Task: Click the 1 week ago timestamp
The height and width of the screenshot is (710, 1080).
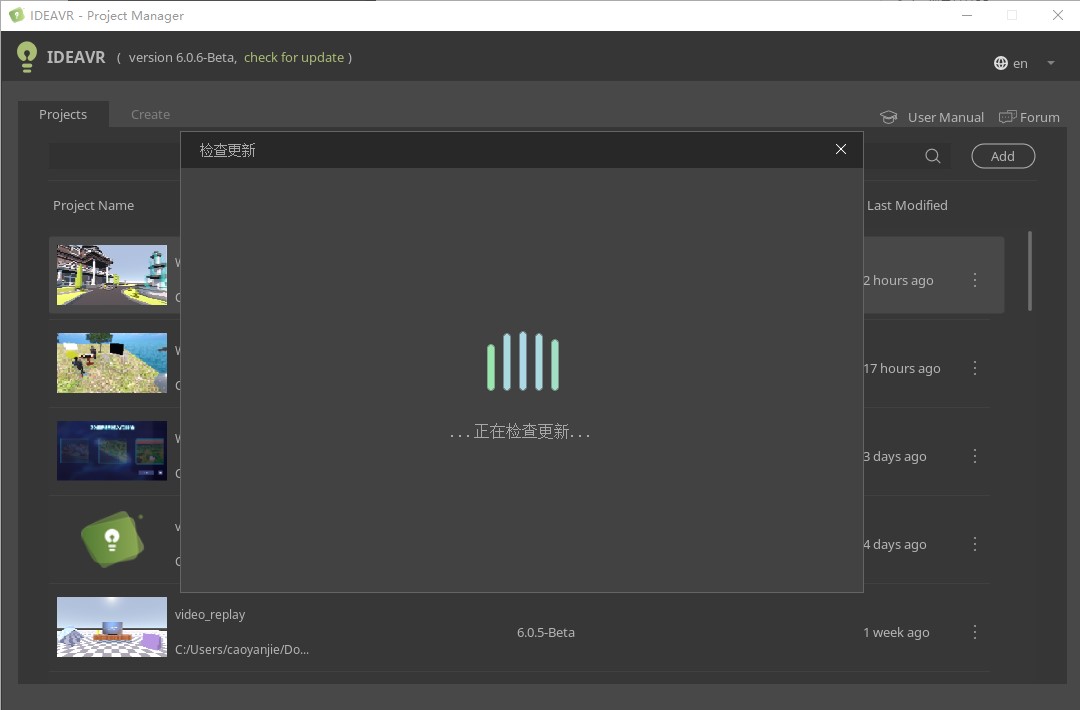Action: click(x=896, y=632)
